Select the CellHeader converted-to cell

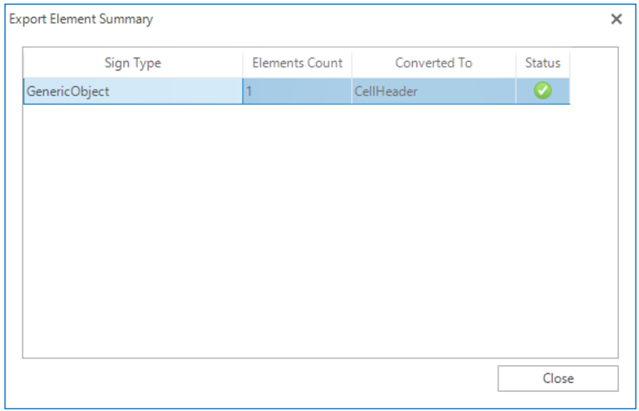pyautogui.click(x=433, y=91)
